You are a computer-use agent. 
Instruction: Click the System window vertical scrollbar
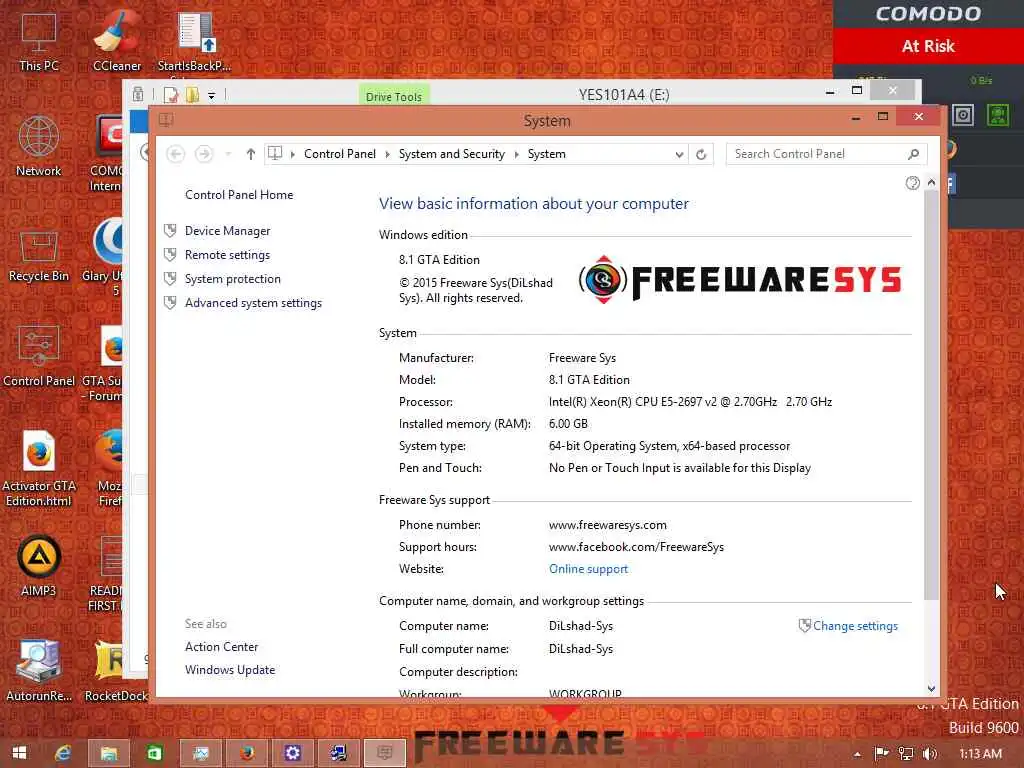pyautogui.click(x=931, y=395)
